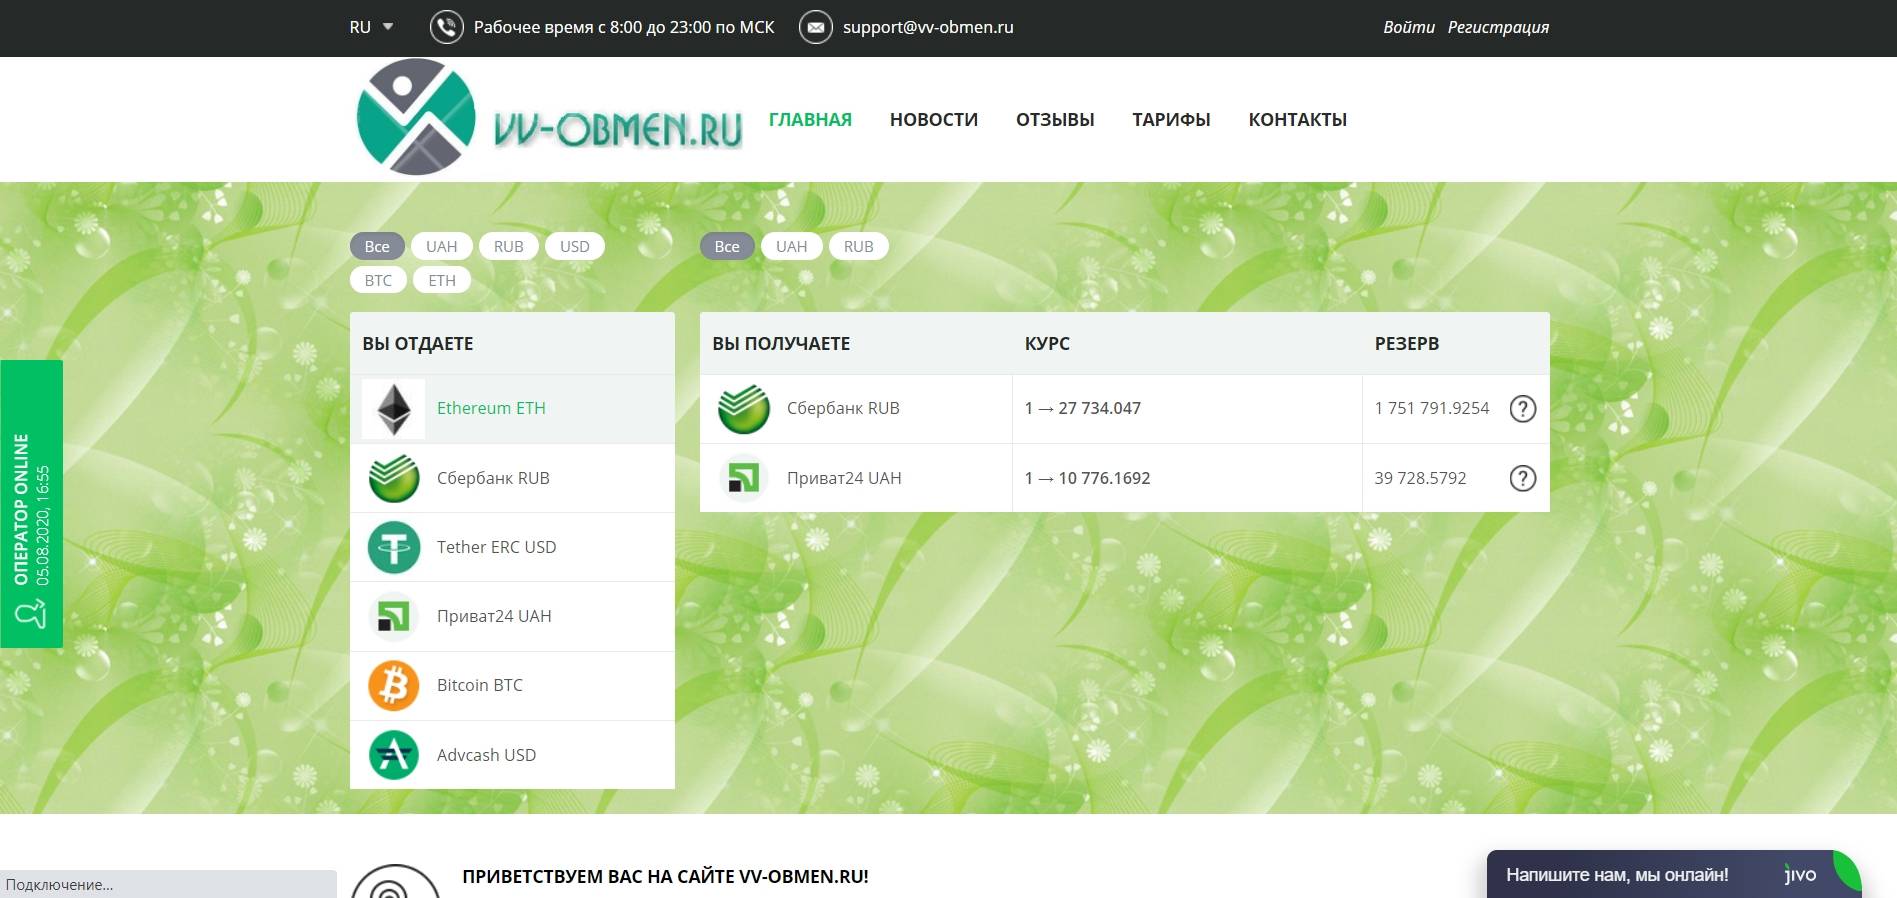Viewport: 1897px width, 898px height.
Task: Click Сбербанк icon in give list
Action: click(393, 478)
